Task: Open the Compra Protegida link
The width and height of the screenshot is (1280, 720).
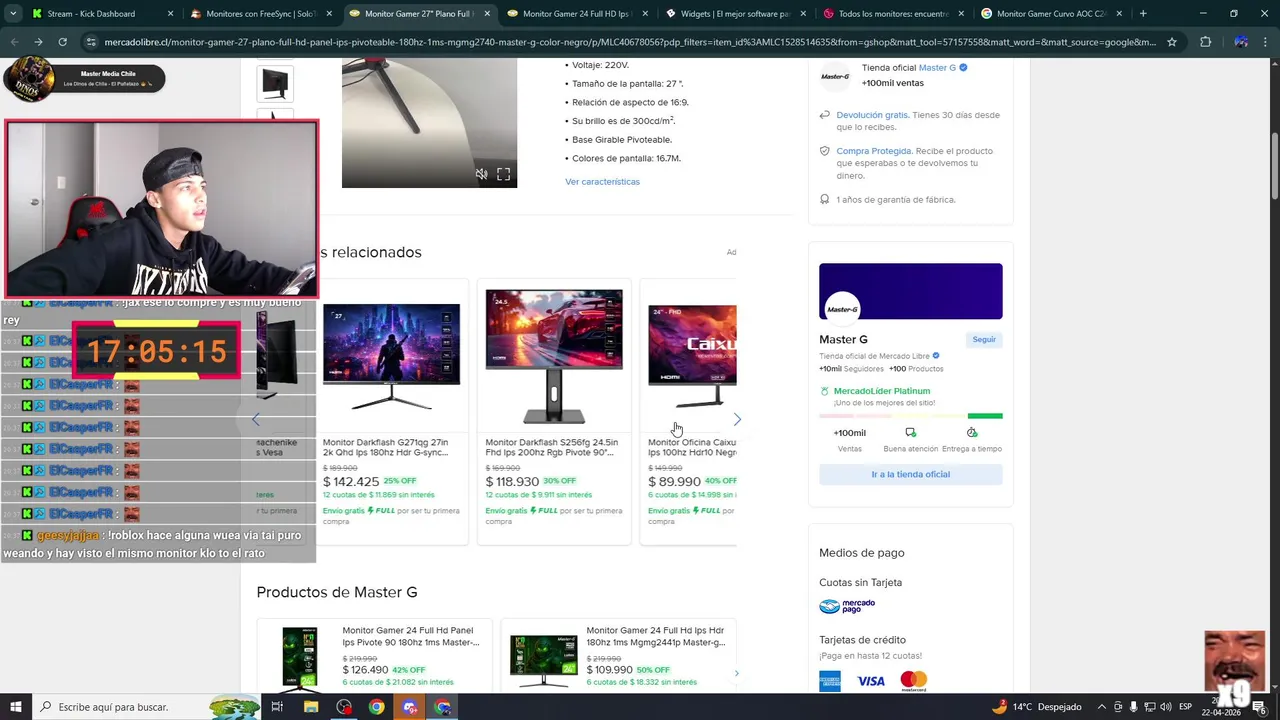Action: (x=873, y=151)
